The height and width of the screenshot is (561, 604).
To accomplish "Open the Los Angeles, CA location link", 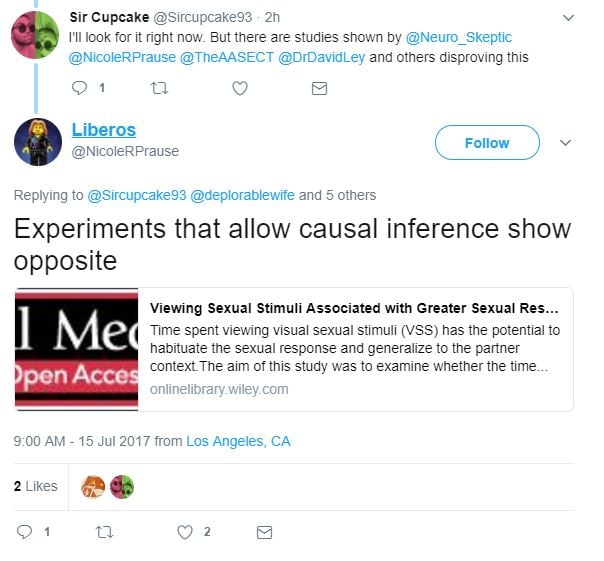I will coord(238,441).
